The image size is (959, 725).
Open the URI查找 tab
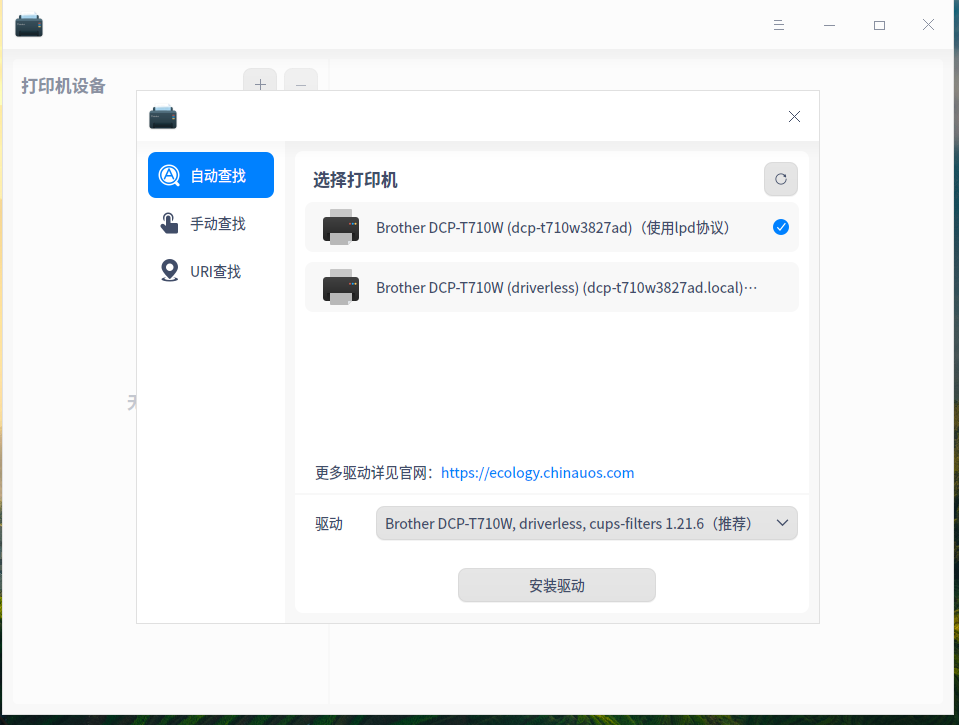point(210,271)
